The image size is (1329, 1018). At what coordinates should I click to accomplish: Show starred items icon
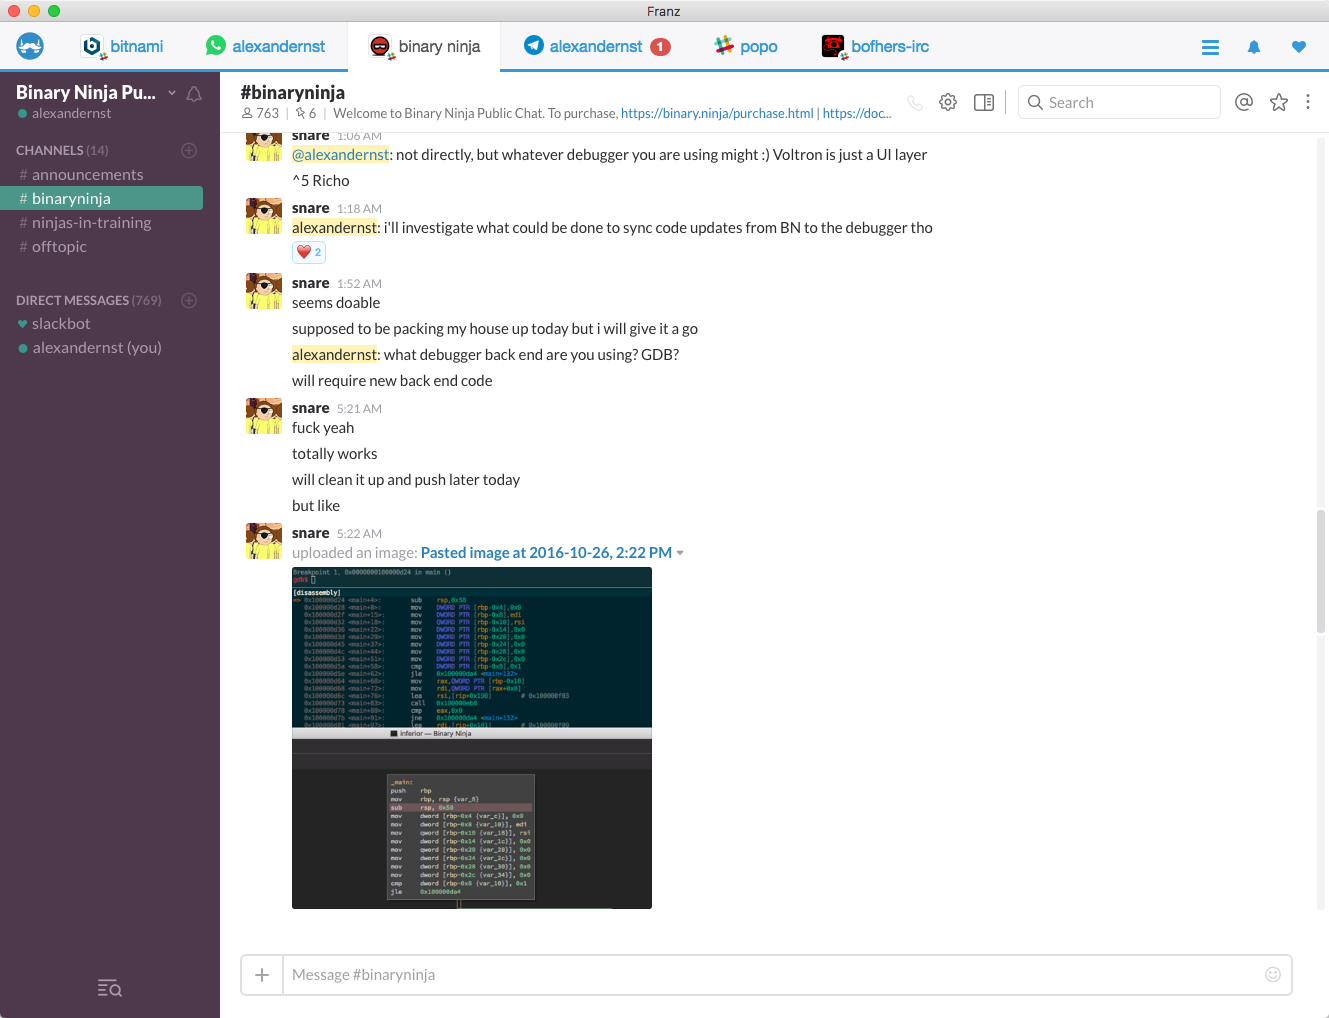click(1279, 102)
